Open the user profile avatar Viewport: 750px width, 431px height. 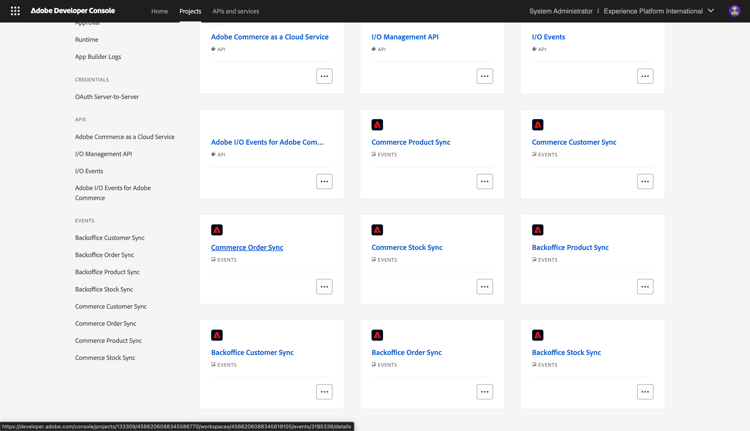734,11
